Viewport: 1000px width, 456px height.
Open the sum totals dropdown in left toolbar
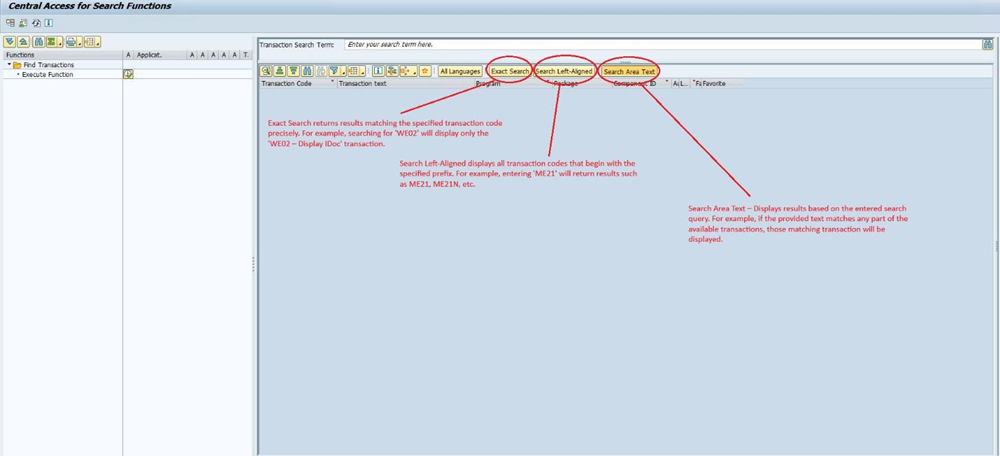point(61,42)
